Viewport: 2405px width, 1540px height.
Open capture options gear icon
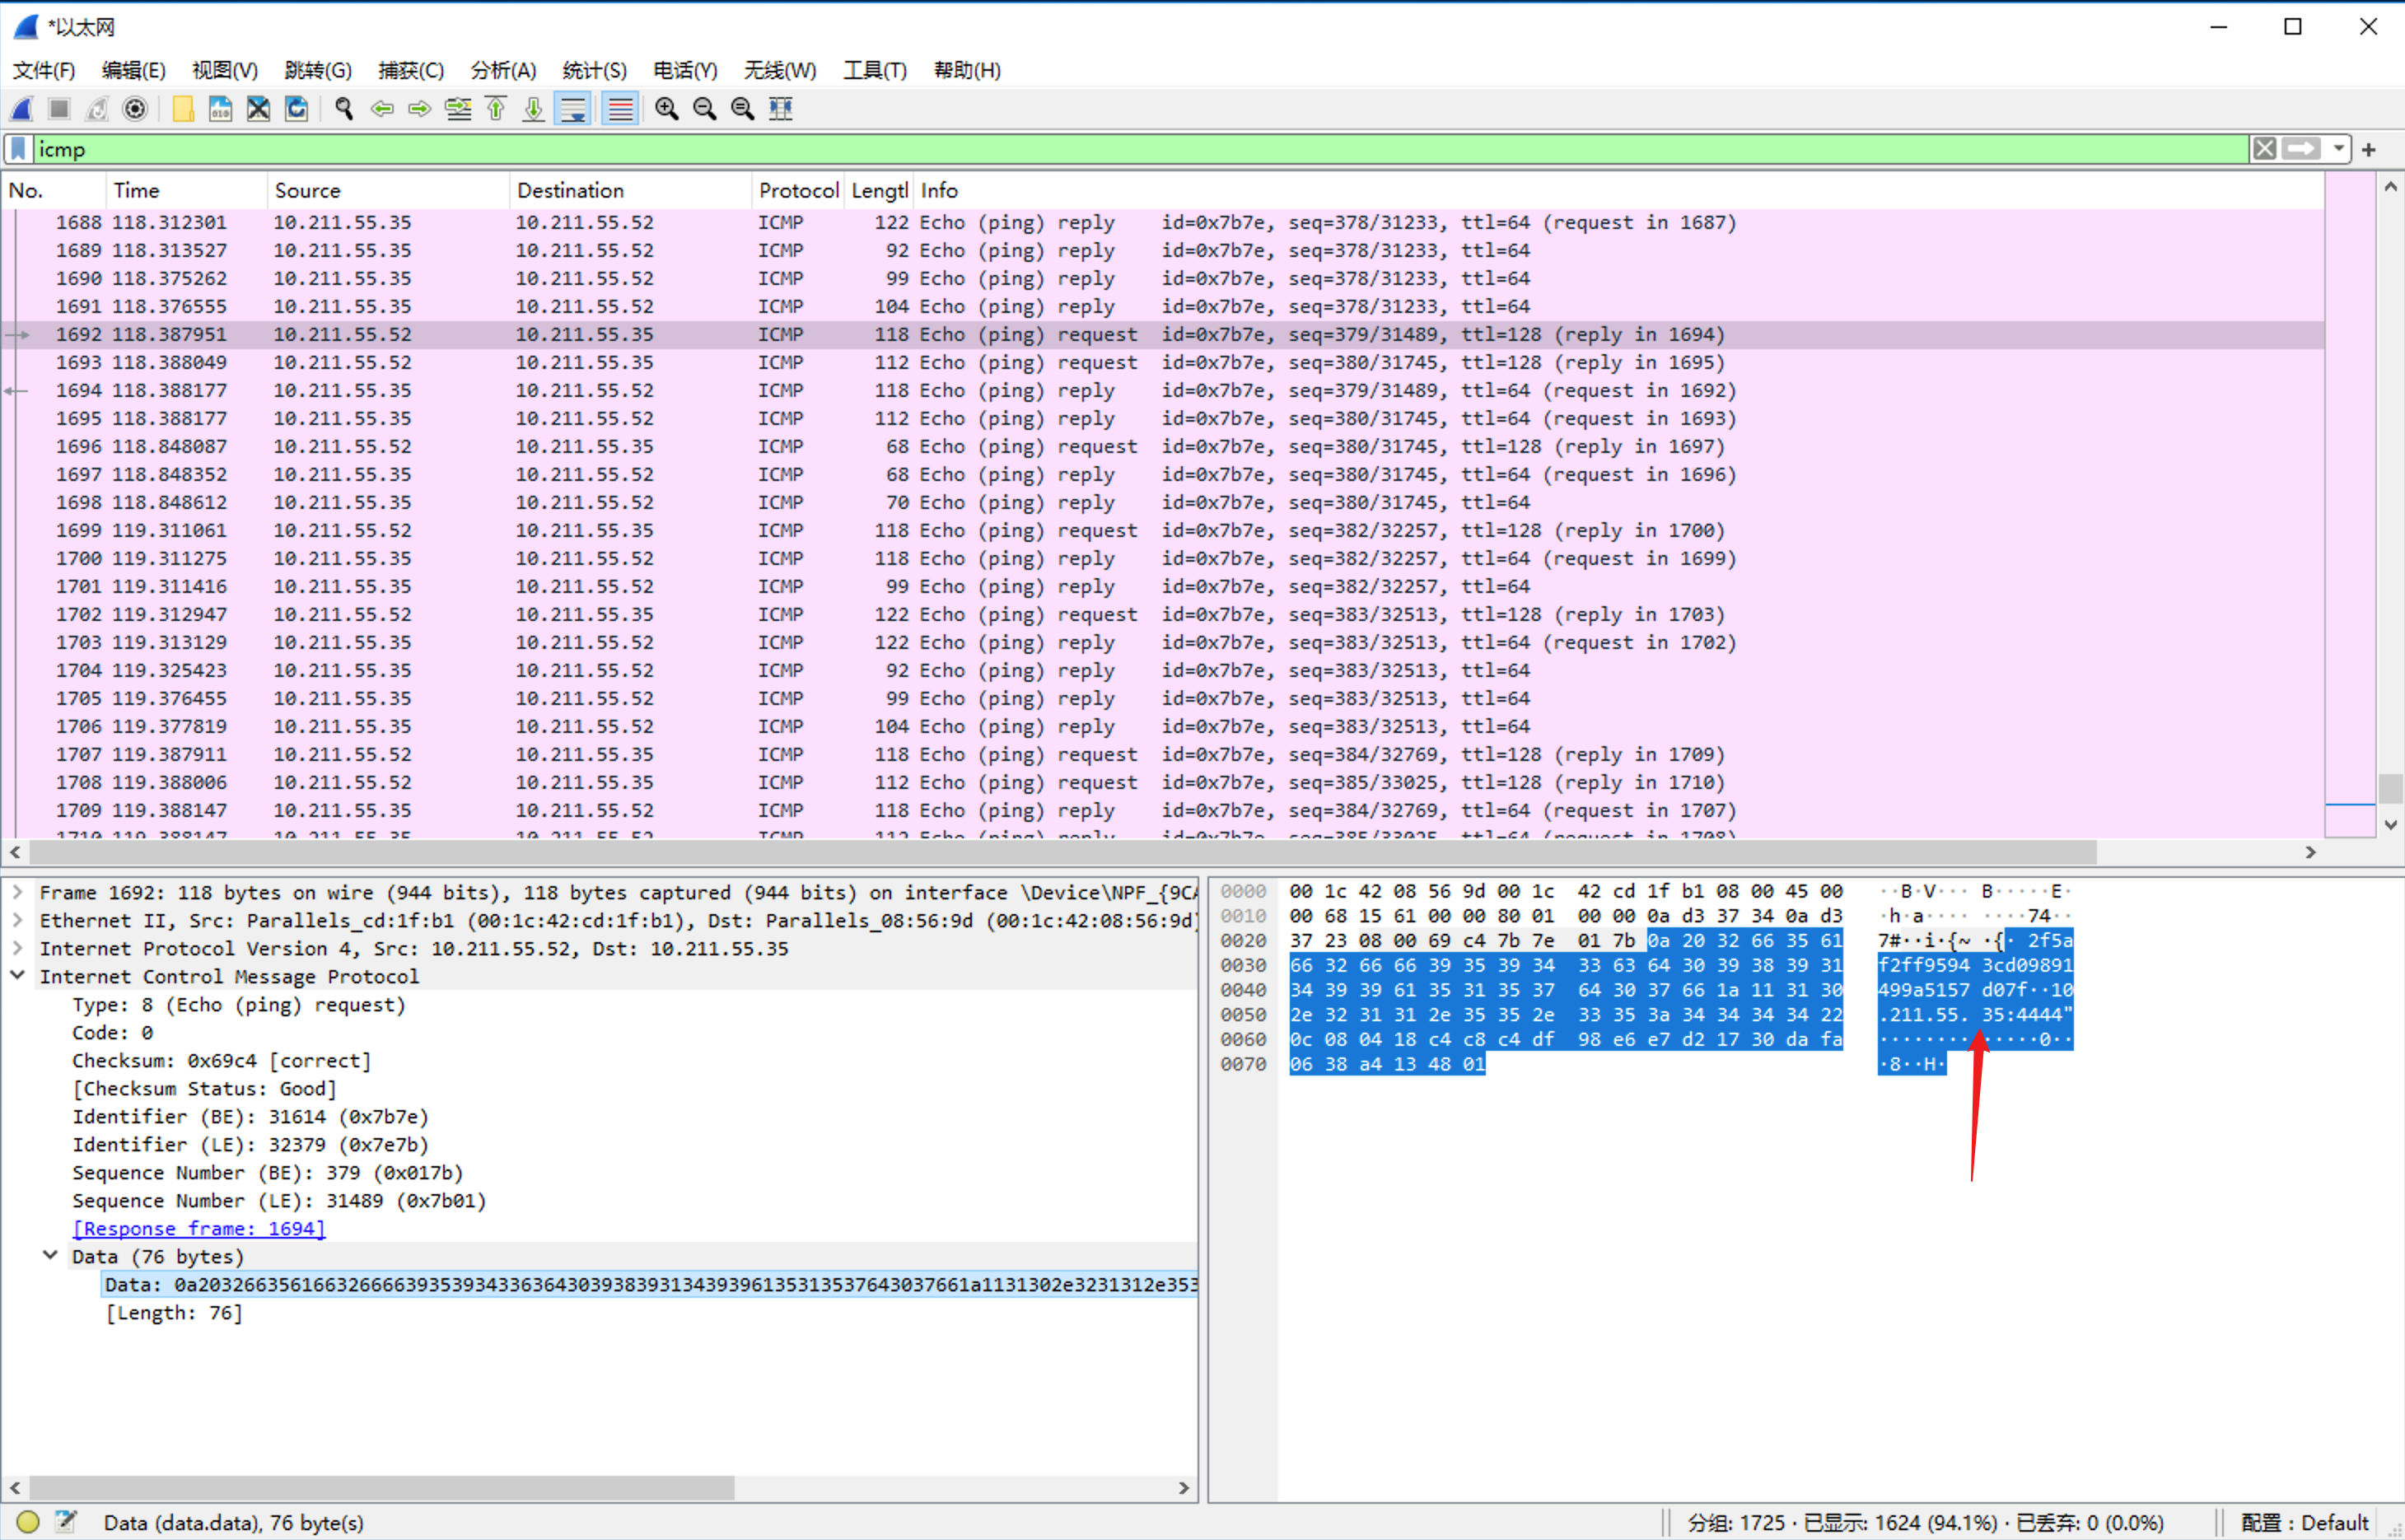click(x=135, y=108)
